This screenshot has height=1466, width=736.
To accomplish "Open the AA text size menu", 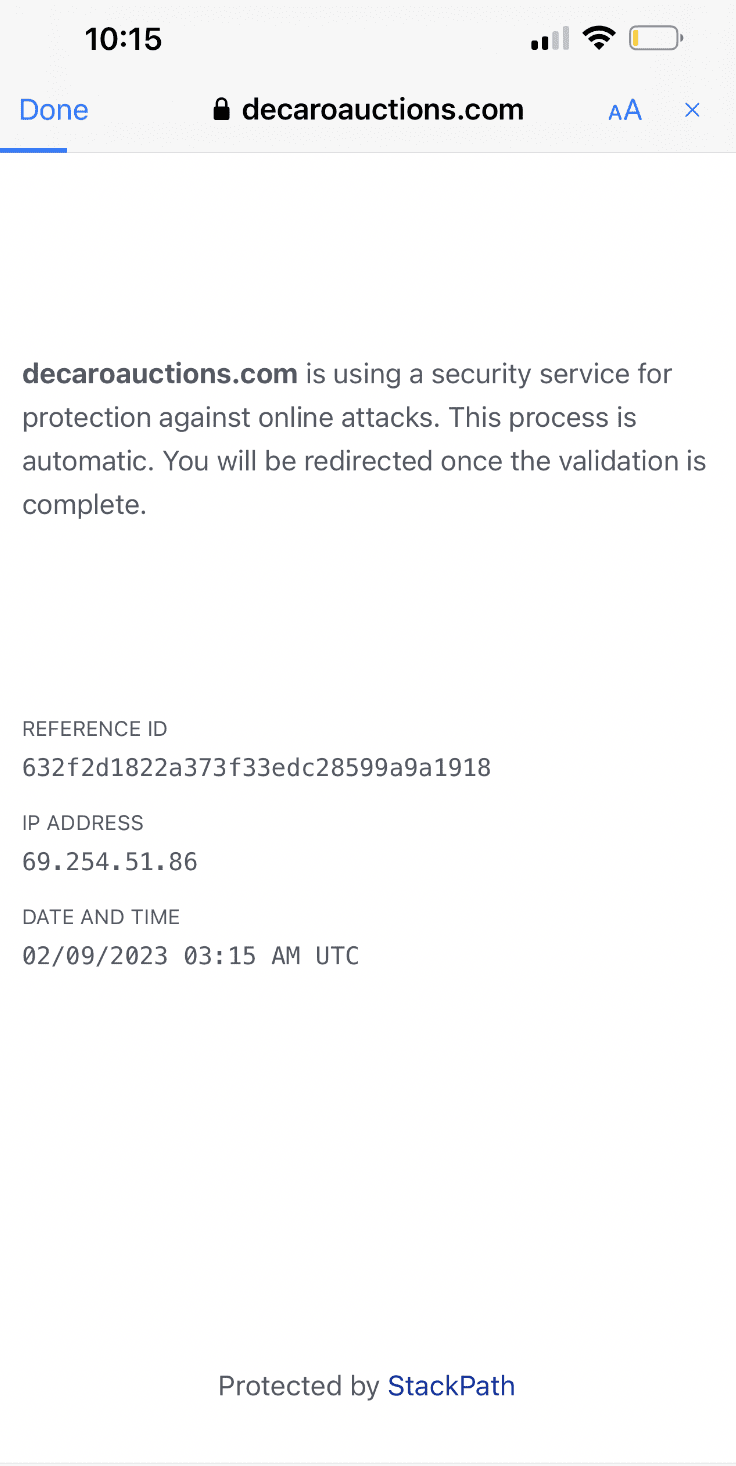I will (x=625, y=110).
